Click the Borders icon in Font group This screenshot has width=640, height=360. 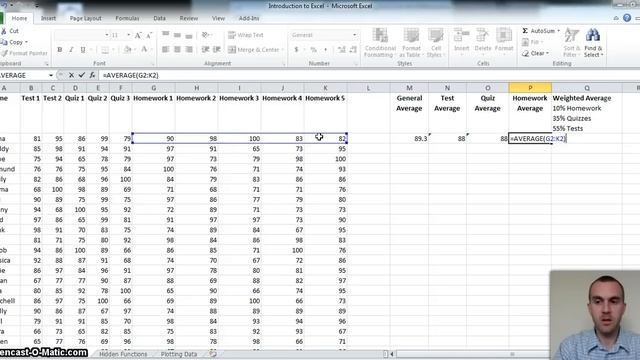(x=105, y=50)
